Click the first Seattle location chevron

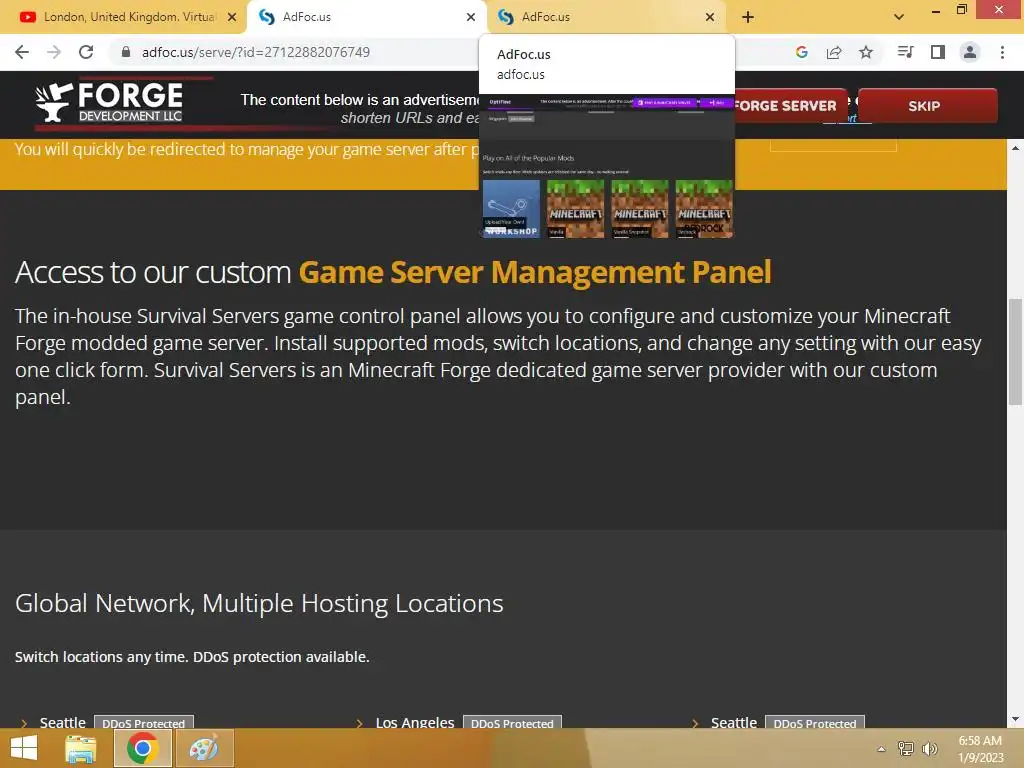click(x=24, y=724)
